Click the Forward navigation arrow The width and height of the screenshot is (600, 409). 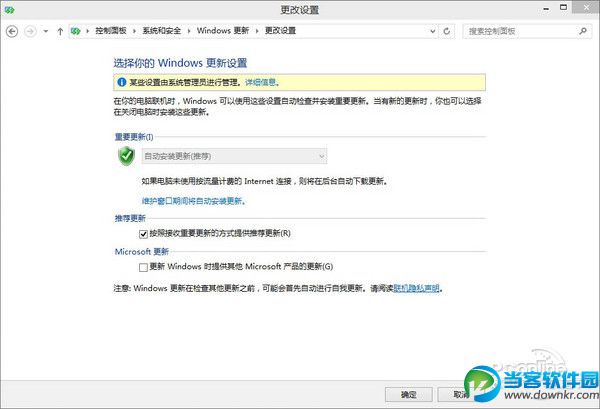pyautogui.click(x=30, y=31)
